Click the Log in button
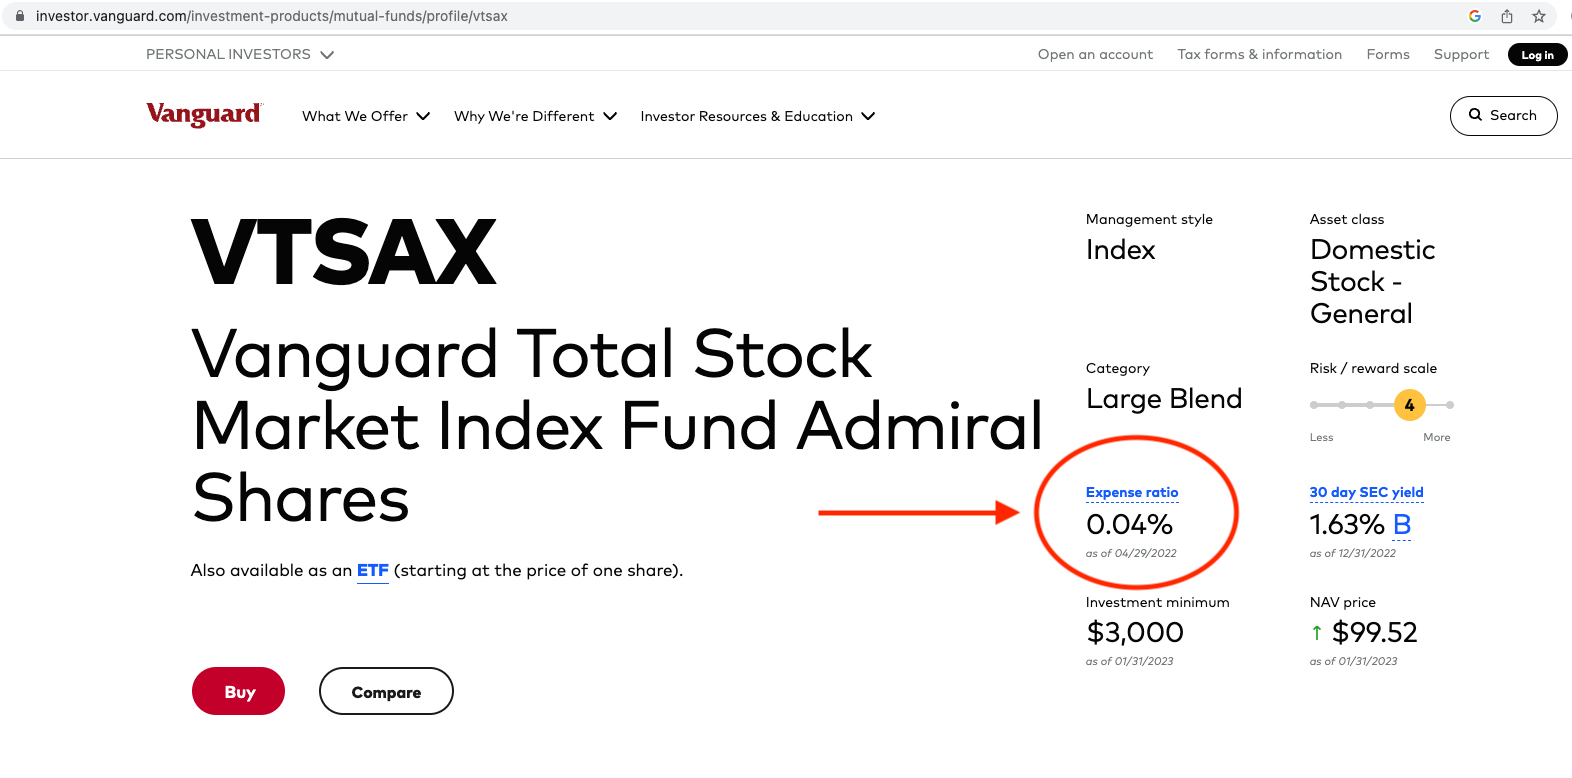The height and width of the screenshot is (778, 1572). pyautogui.click(x=1537, y=55)
